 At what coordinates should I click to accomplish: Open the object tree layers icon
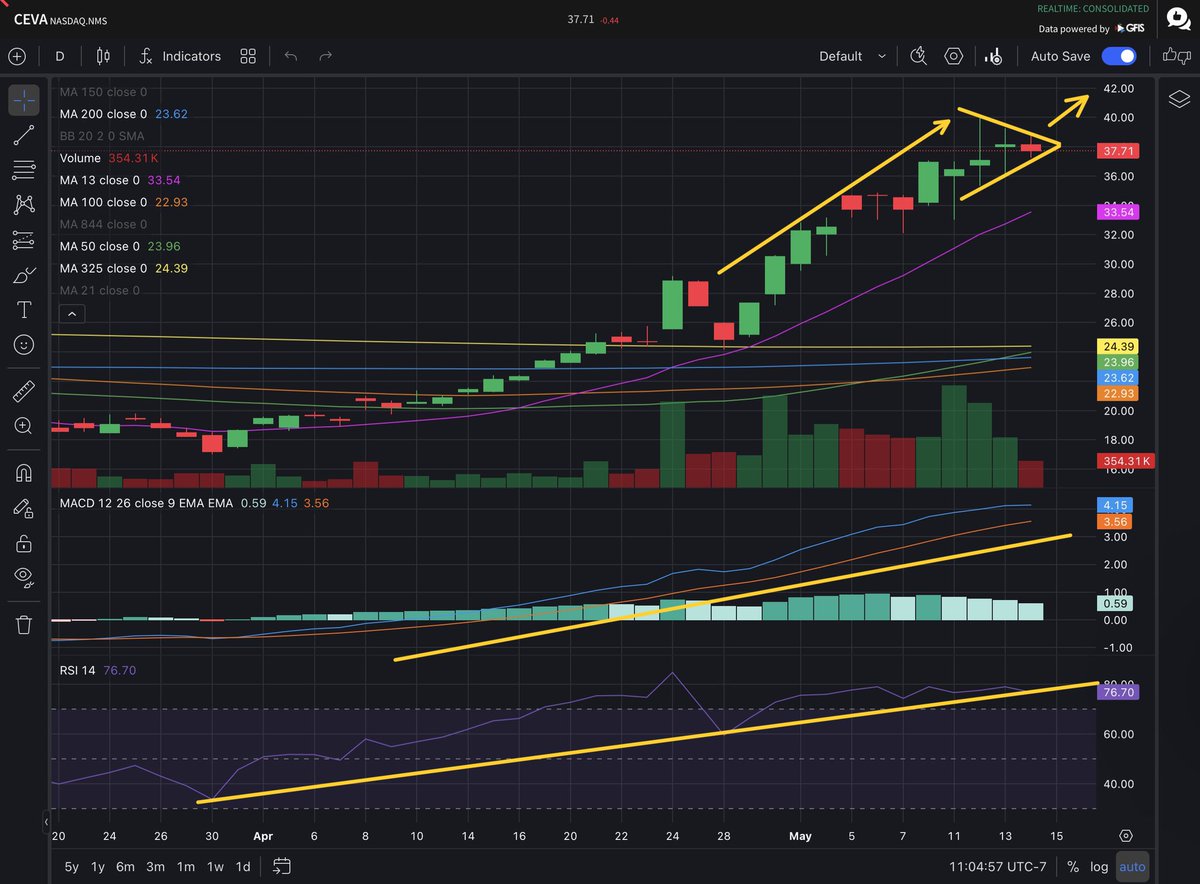(x=1179, y=98)
